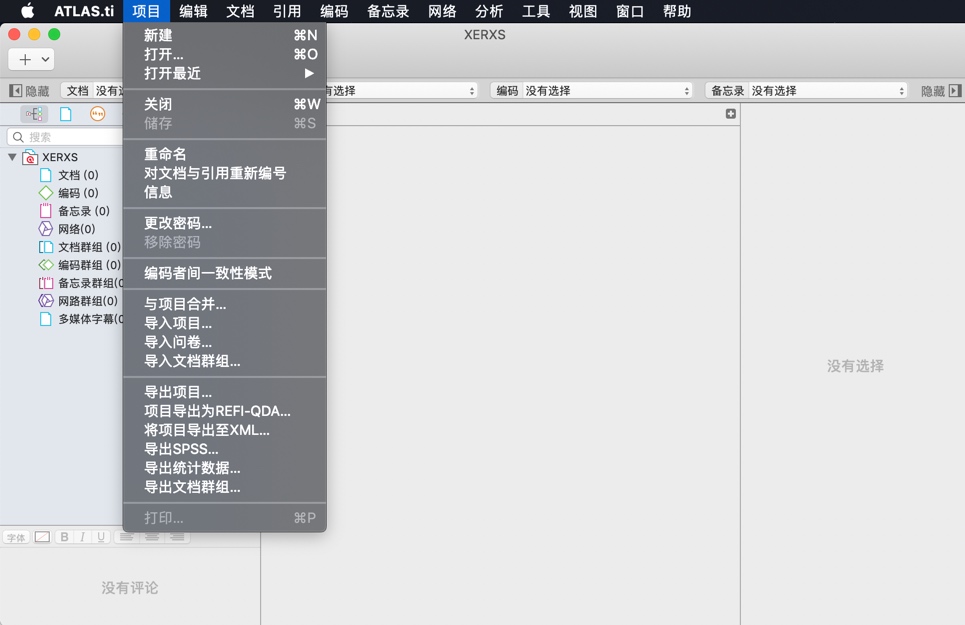Switch to quotations view icon
The width and height of the screenshot is (965, 625).
pos(97,114)
